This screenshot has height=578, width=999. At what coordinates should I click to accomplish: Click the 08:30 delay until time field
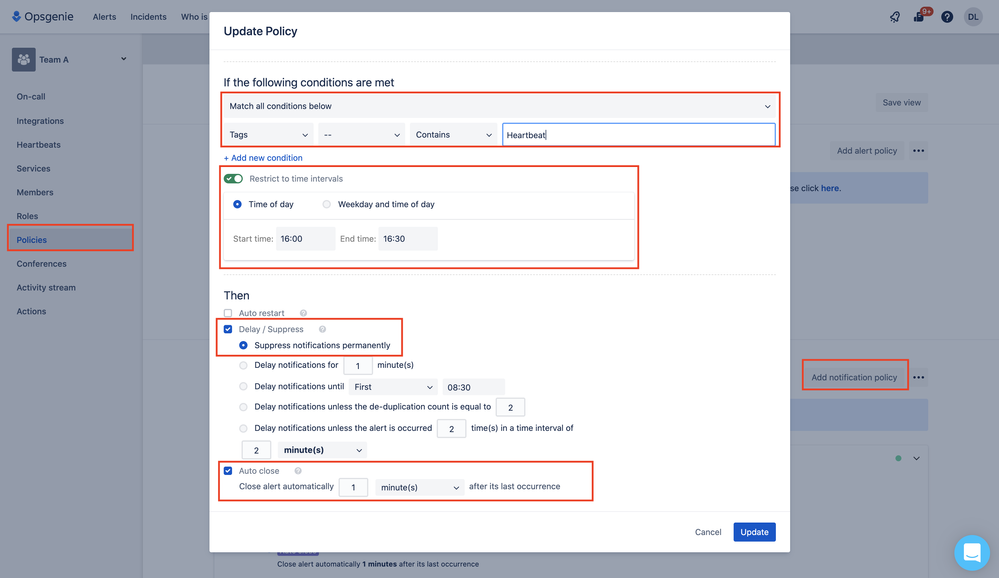(x=473, y=387)
